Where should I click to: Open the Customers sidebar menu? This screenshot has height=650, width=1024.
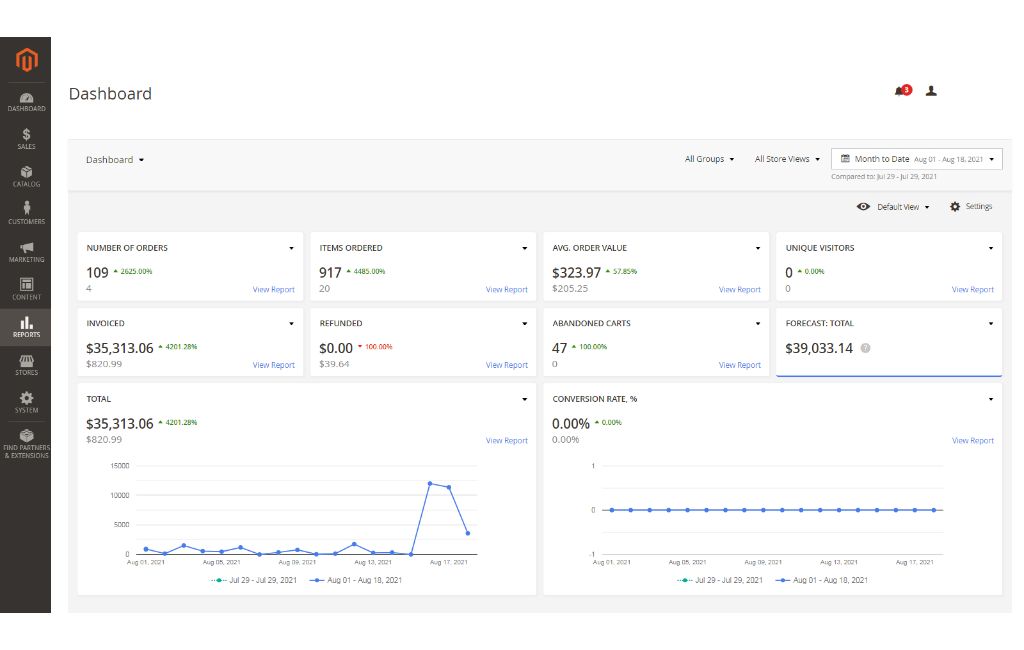(x=26, y=214)
